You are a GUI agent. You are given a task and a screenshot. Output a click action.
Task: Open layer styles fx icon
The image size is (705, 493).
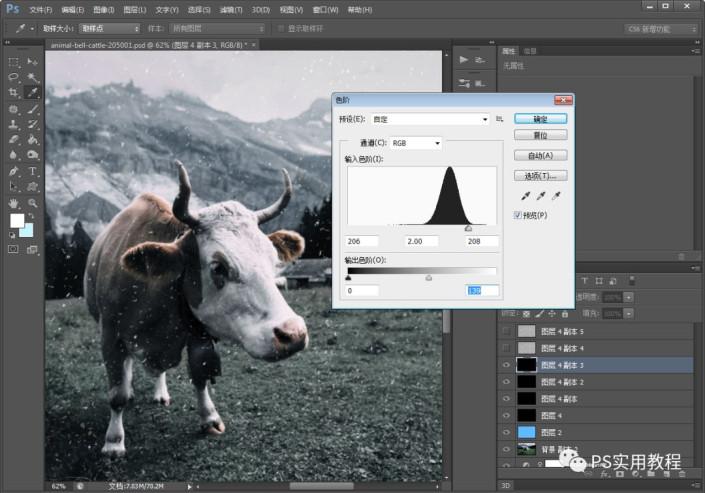click(605, 474)
